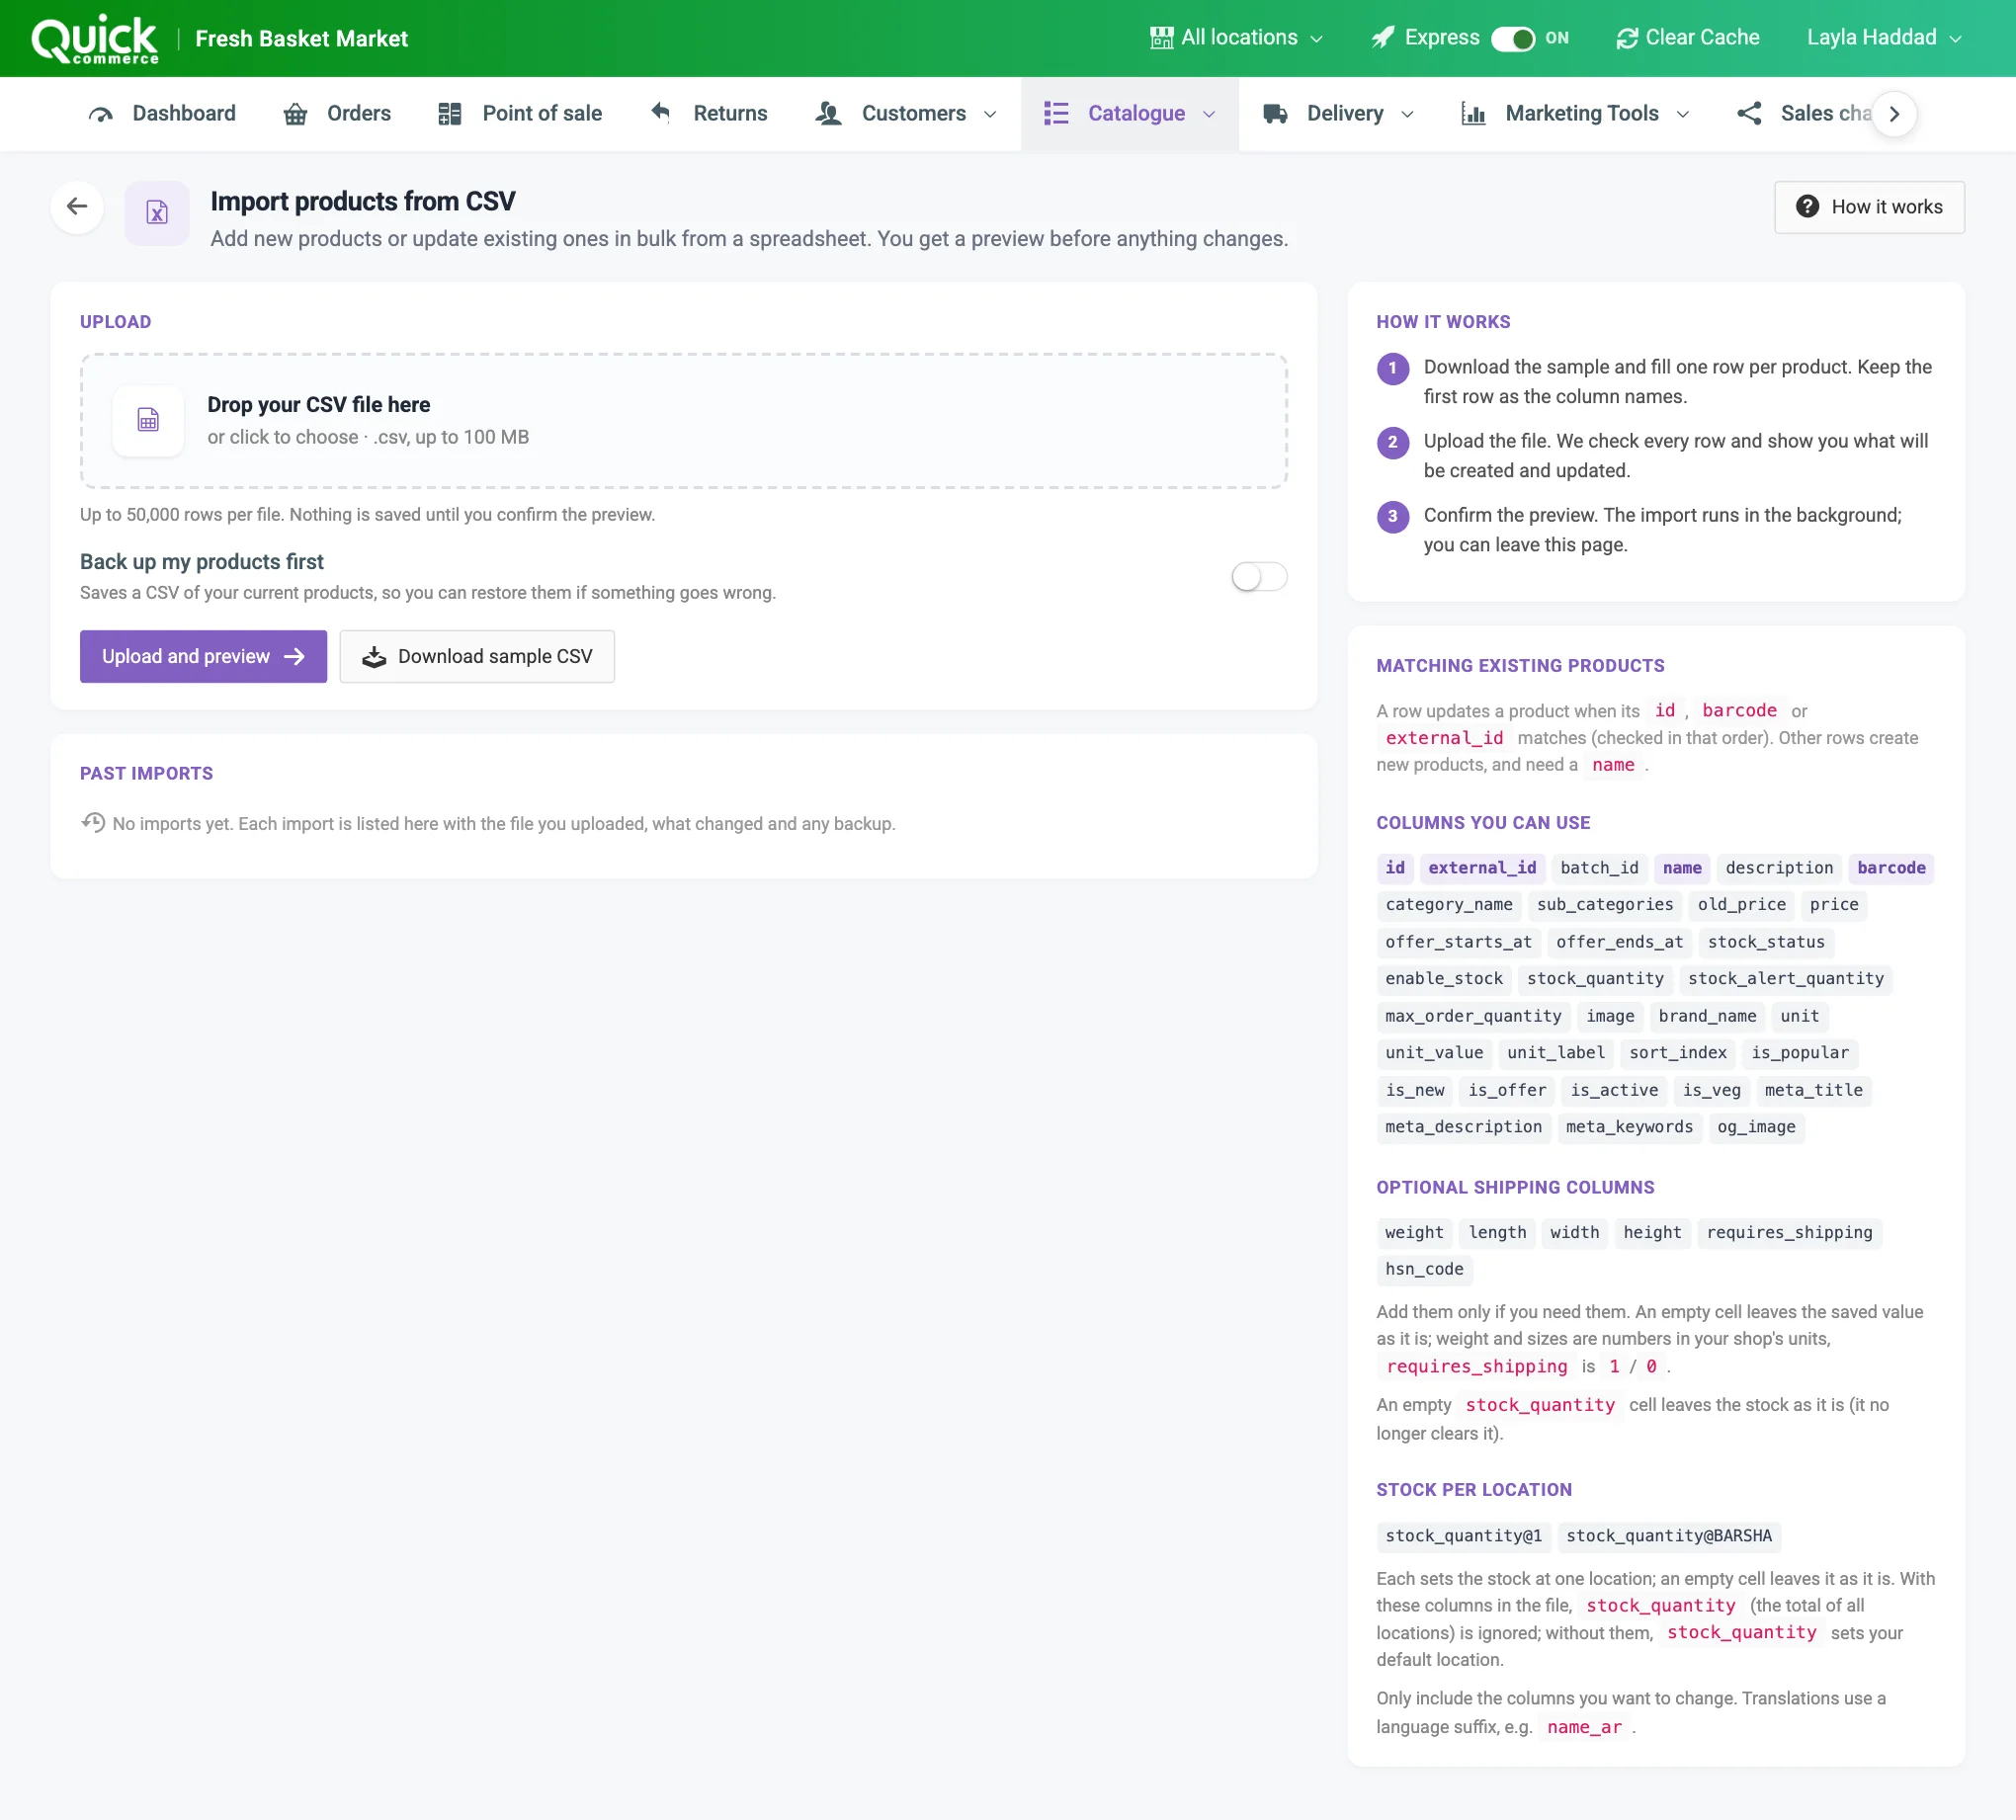Click the Point of sale register icon
The height and width of the screenshot is (1820, 2016).
click(450, 114)
